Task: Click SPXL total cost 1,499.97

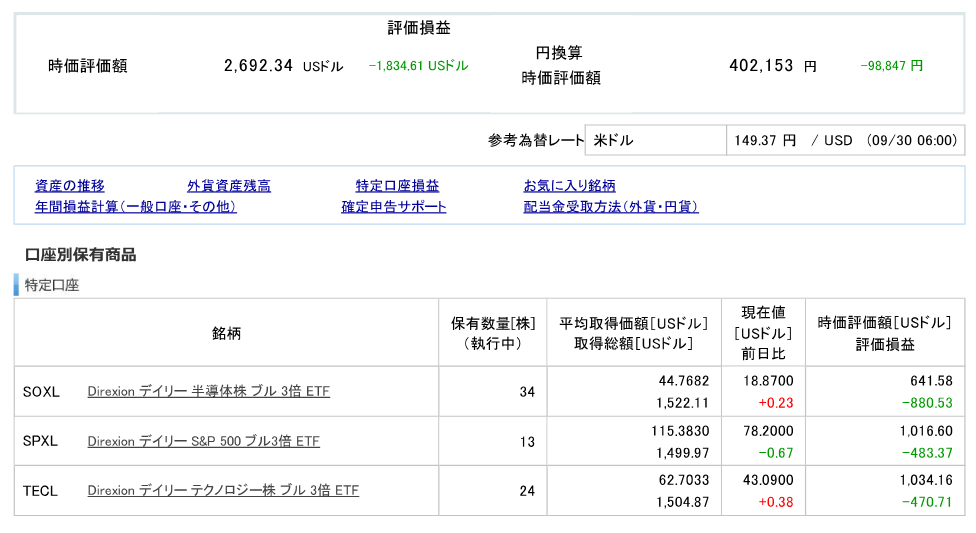Action: 682,453
